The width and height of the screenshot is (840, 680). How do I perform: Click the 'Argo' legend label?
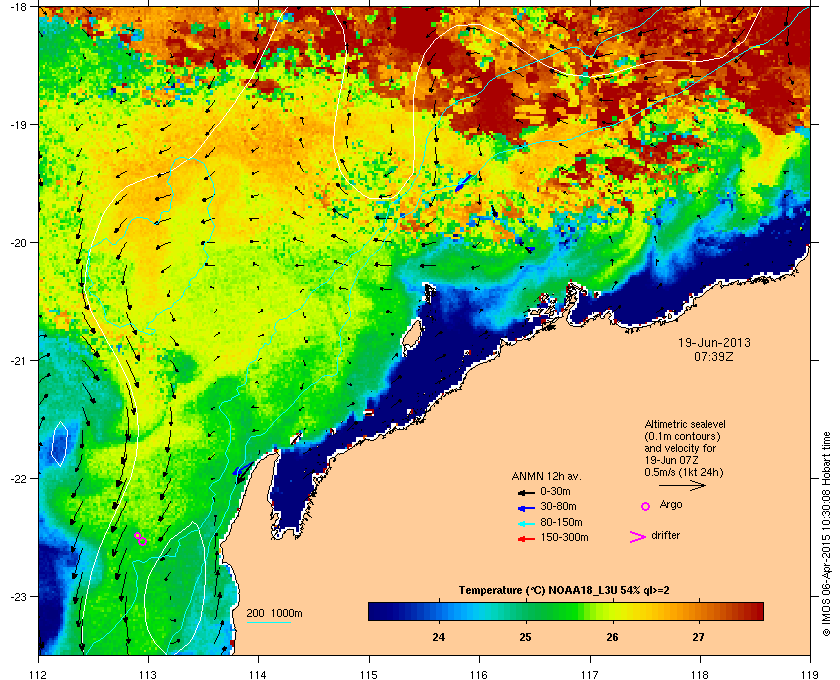(x=671, y=505)
